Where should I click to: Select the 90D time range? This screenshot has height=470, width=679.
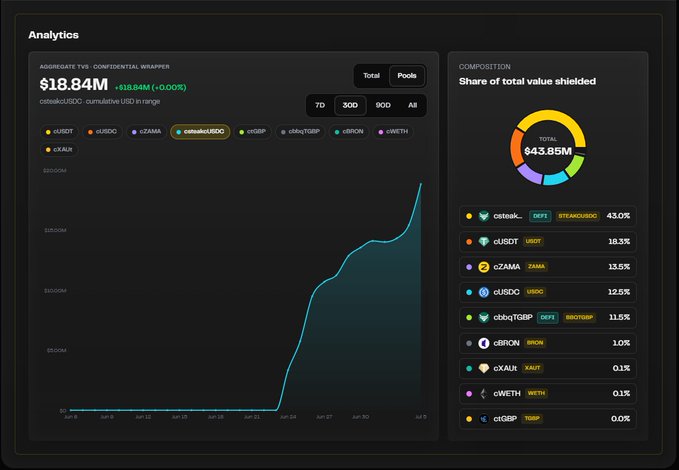pyautogui.click(x=383, y=105)
